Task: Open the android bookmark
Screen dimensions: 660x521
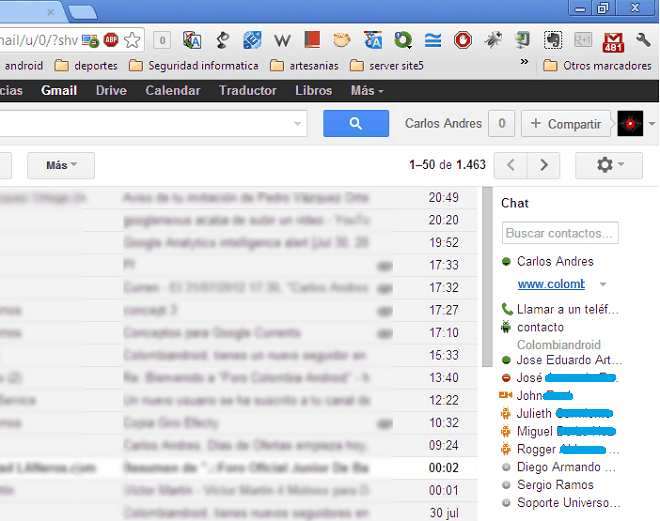Action: 24,66
